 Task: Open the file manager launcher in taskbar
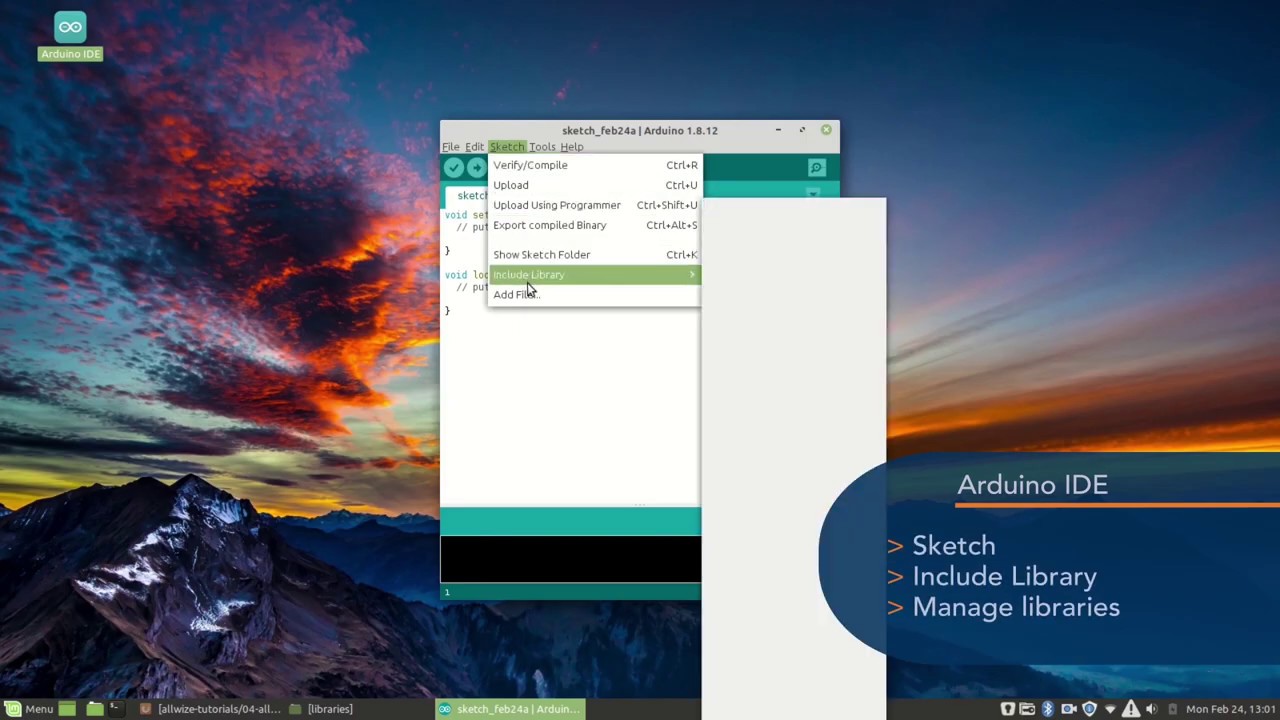pyautogui.click(x=94, y=709)
